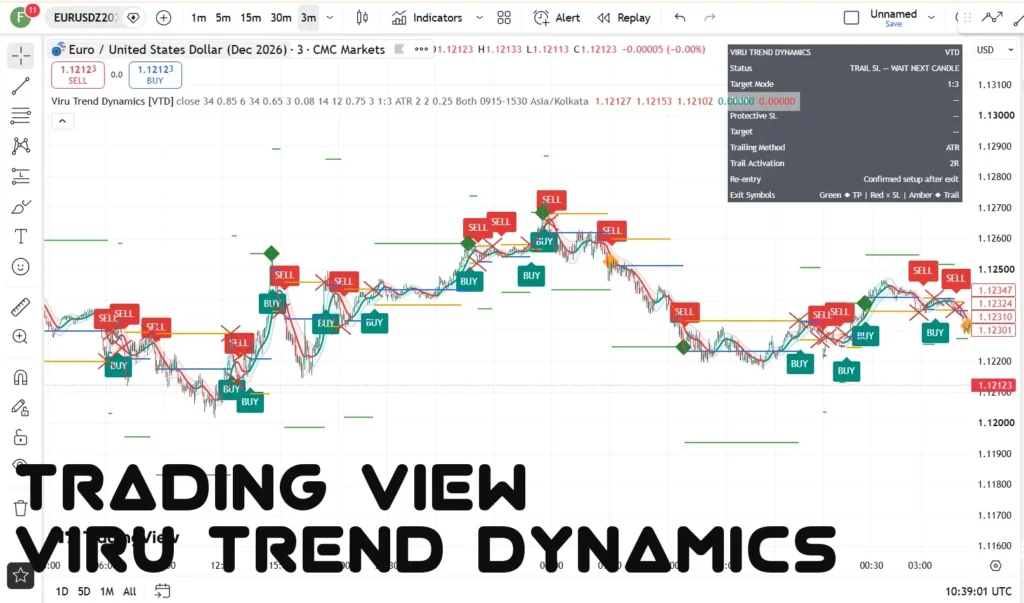Open the three-dot symbol more menu
The width and height of the screenshot is (1024, 603).
(421, 49)
